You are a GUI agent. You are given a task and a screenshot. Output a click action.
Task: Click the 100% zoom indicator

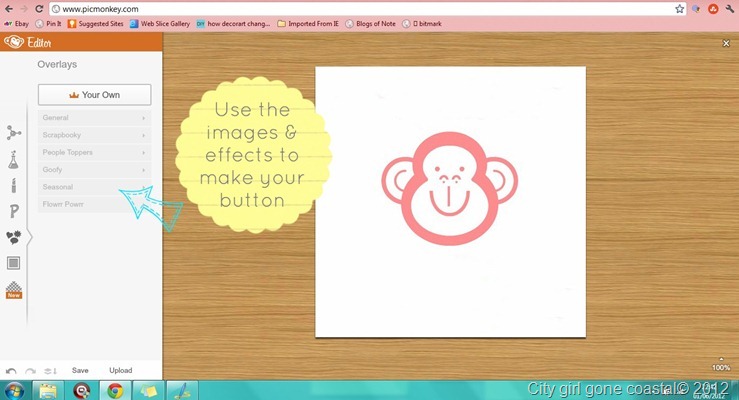click(x=721, y=367)
